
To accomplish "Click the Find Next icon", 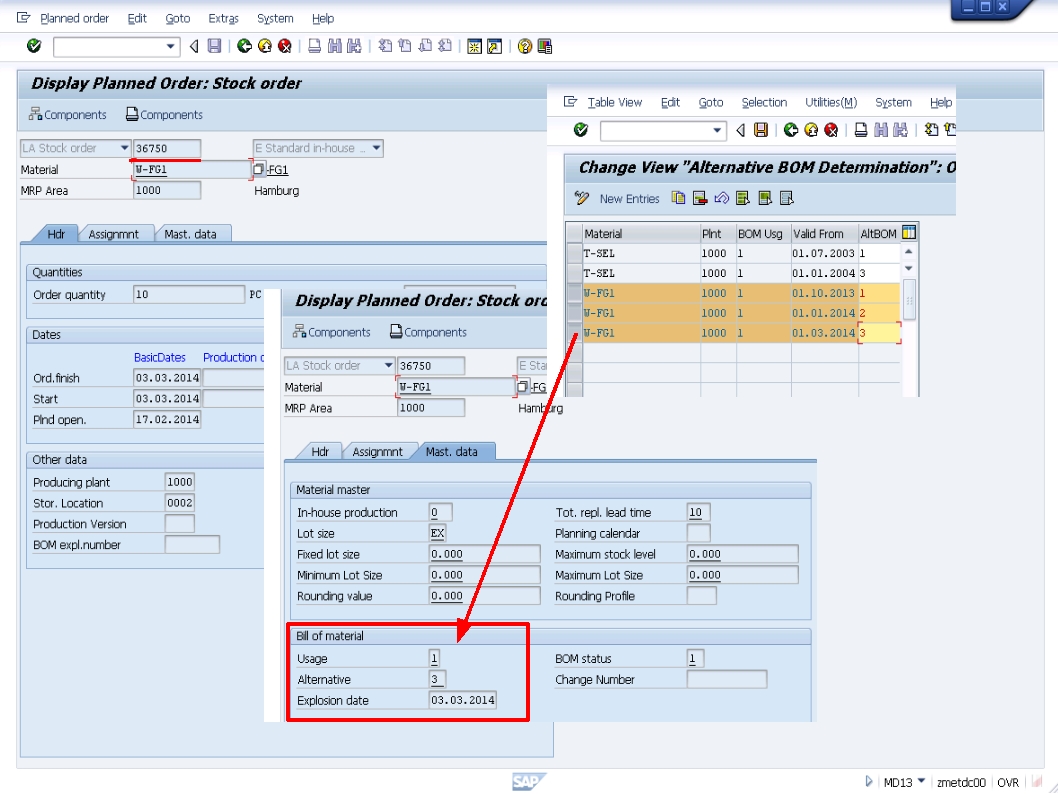I will point(353,43).
